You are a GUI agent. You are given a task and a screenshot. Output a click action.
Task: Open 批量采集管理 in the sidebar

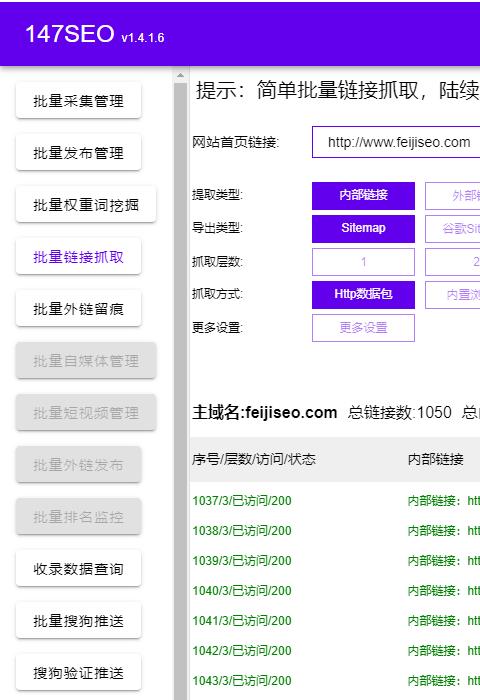(x=79, y=100)
